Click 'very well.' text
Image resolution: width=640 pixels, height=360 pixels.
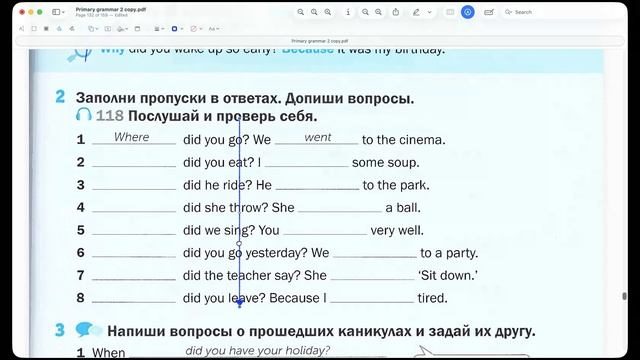pos(397,231)
